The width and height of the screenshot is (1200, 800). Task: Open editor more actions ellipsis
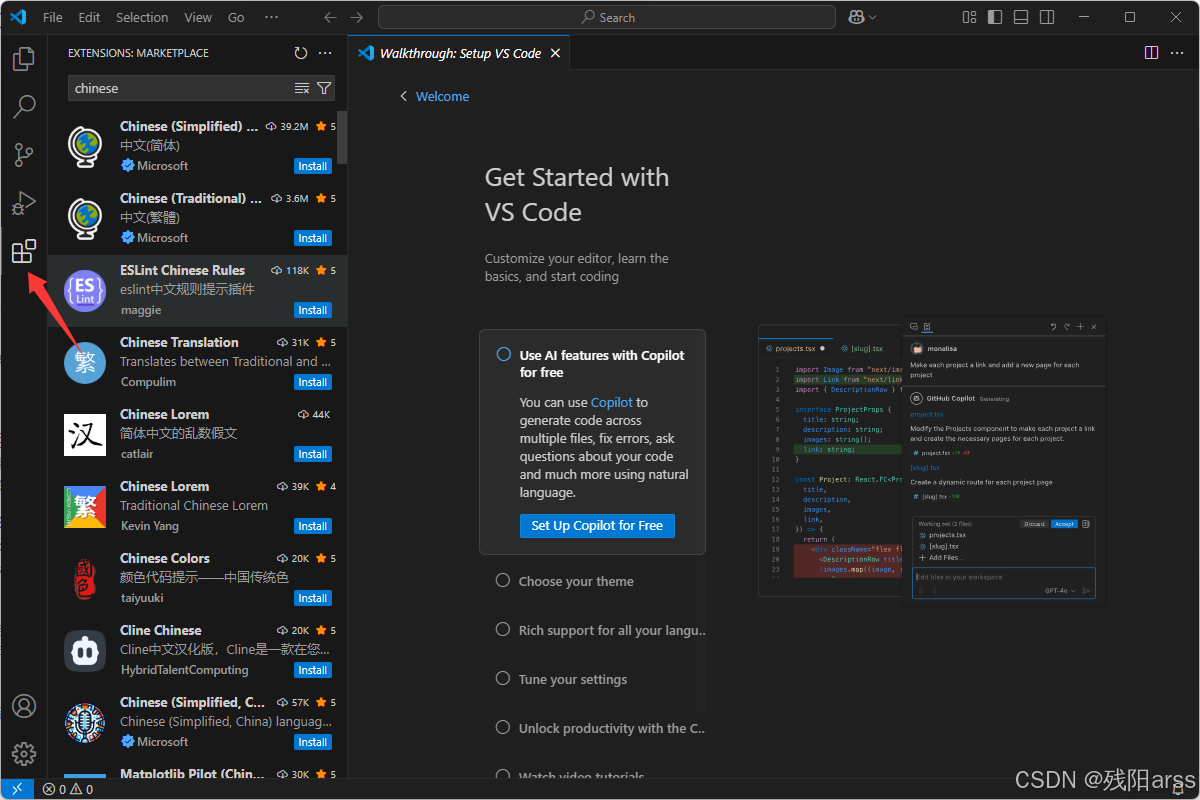[1177, 53]
